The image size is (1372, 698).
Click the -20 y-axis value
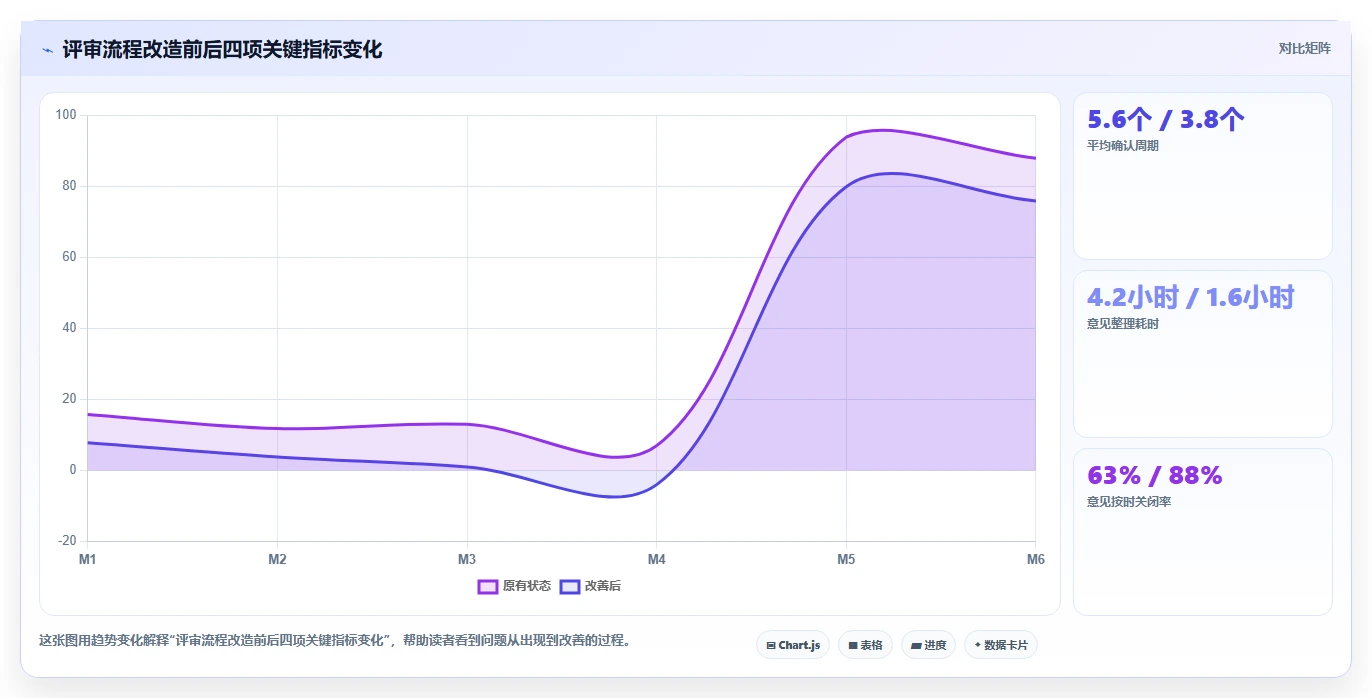67,541
